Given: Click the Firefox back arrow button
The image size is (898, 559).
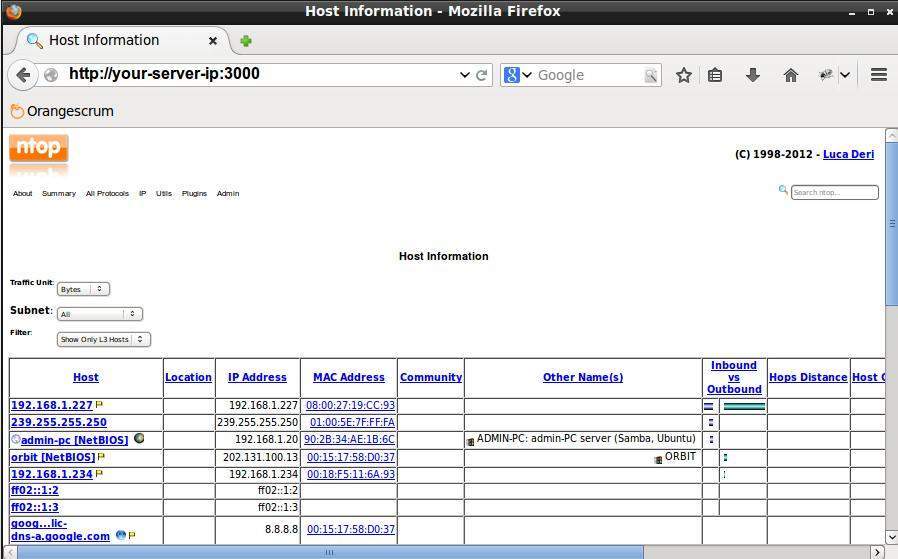Looking at the screenshot, I should click(x=23, y=75).
